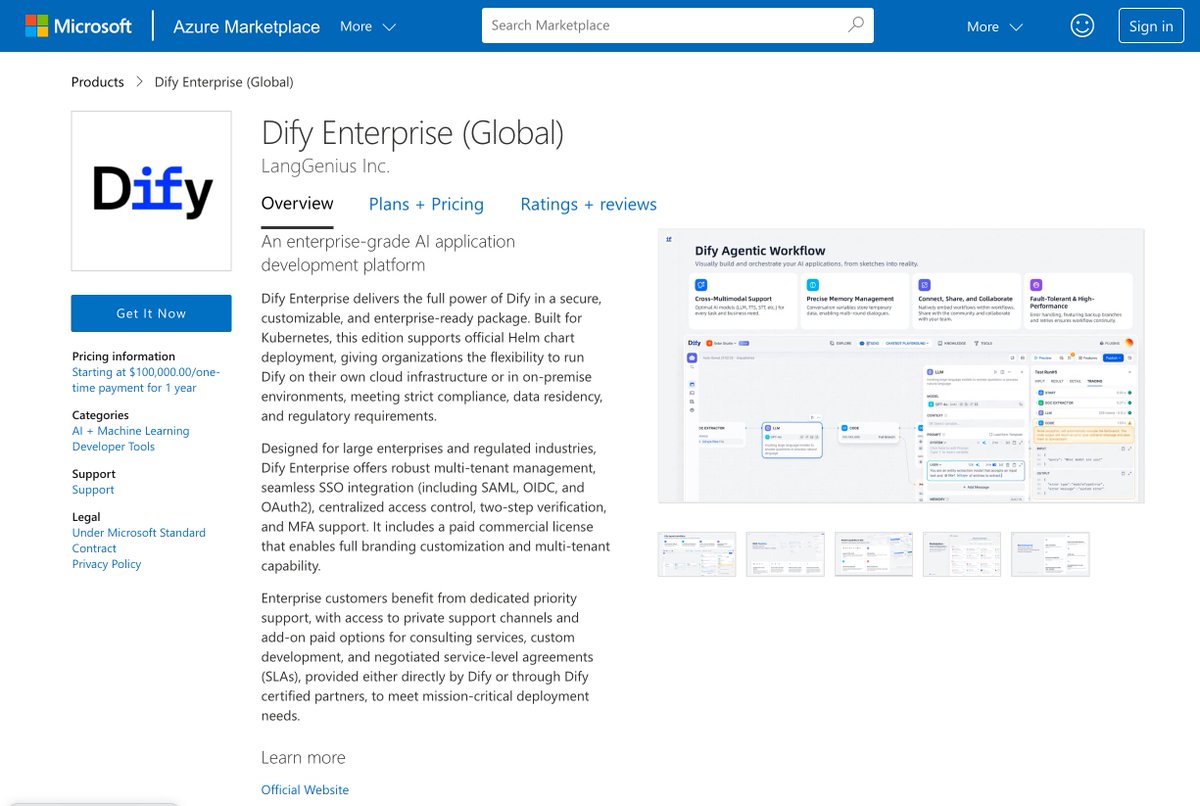Click the magnifying glass search icon
Image resolution: width=1200 pixels, height=806 pixels.
[x=856, y=25]
